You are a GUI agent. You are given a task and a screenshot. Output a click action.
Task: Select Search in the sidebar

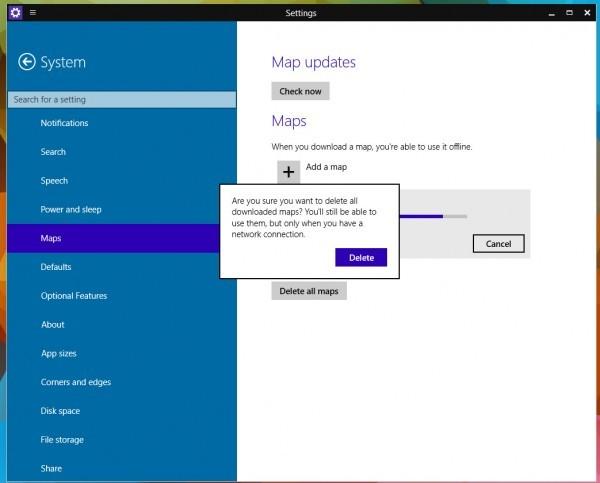point(53,152)
